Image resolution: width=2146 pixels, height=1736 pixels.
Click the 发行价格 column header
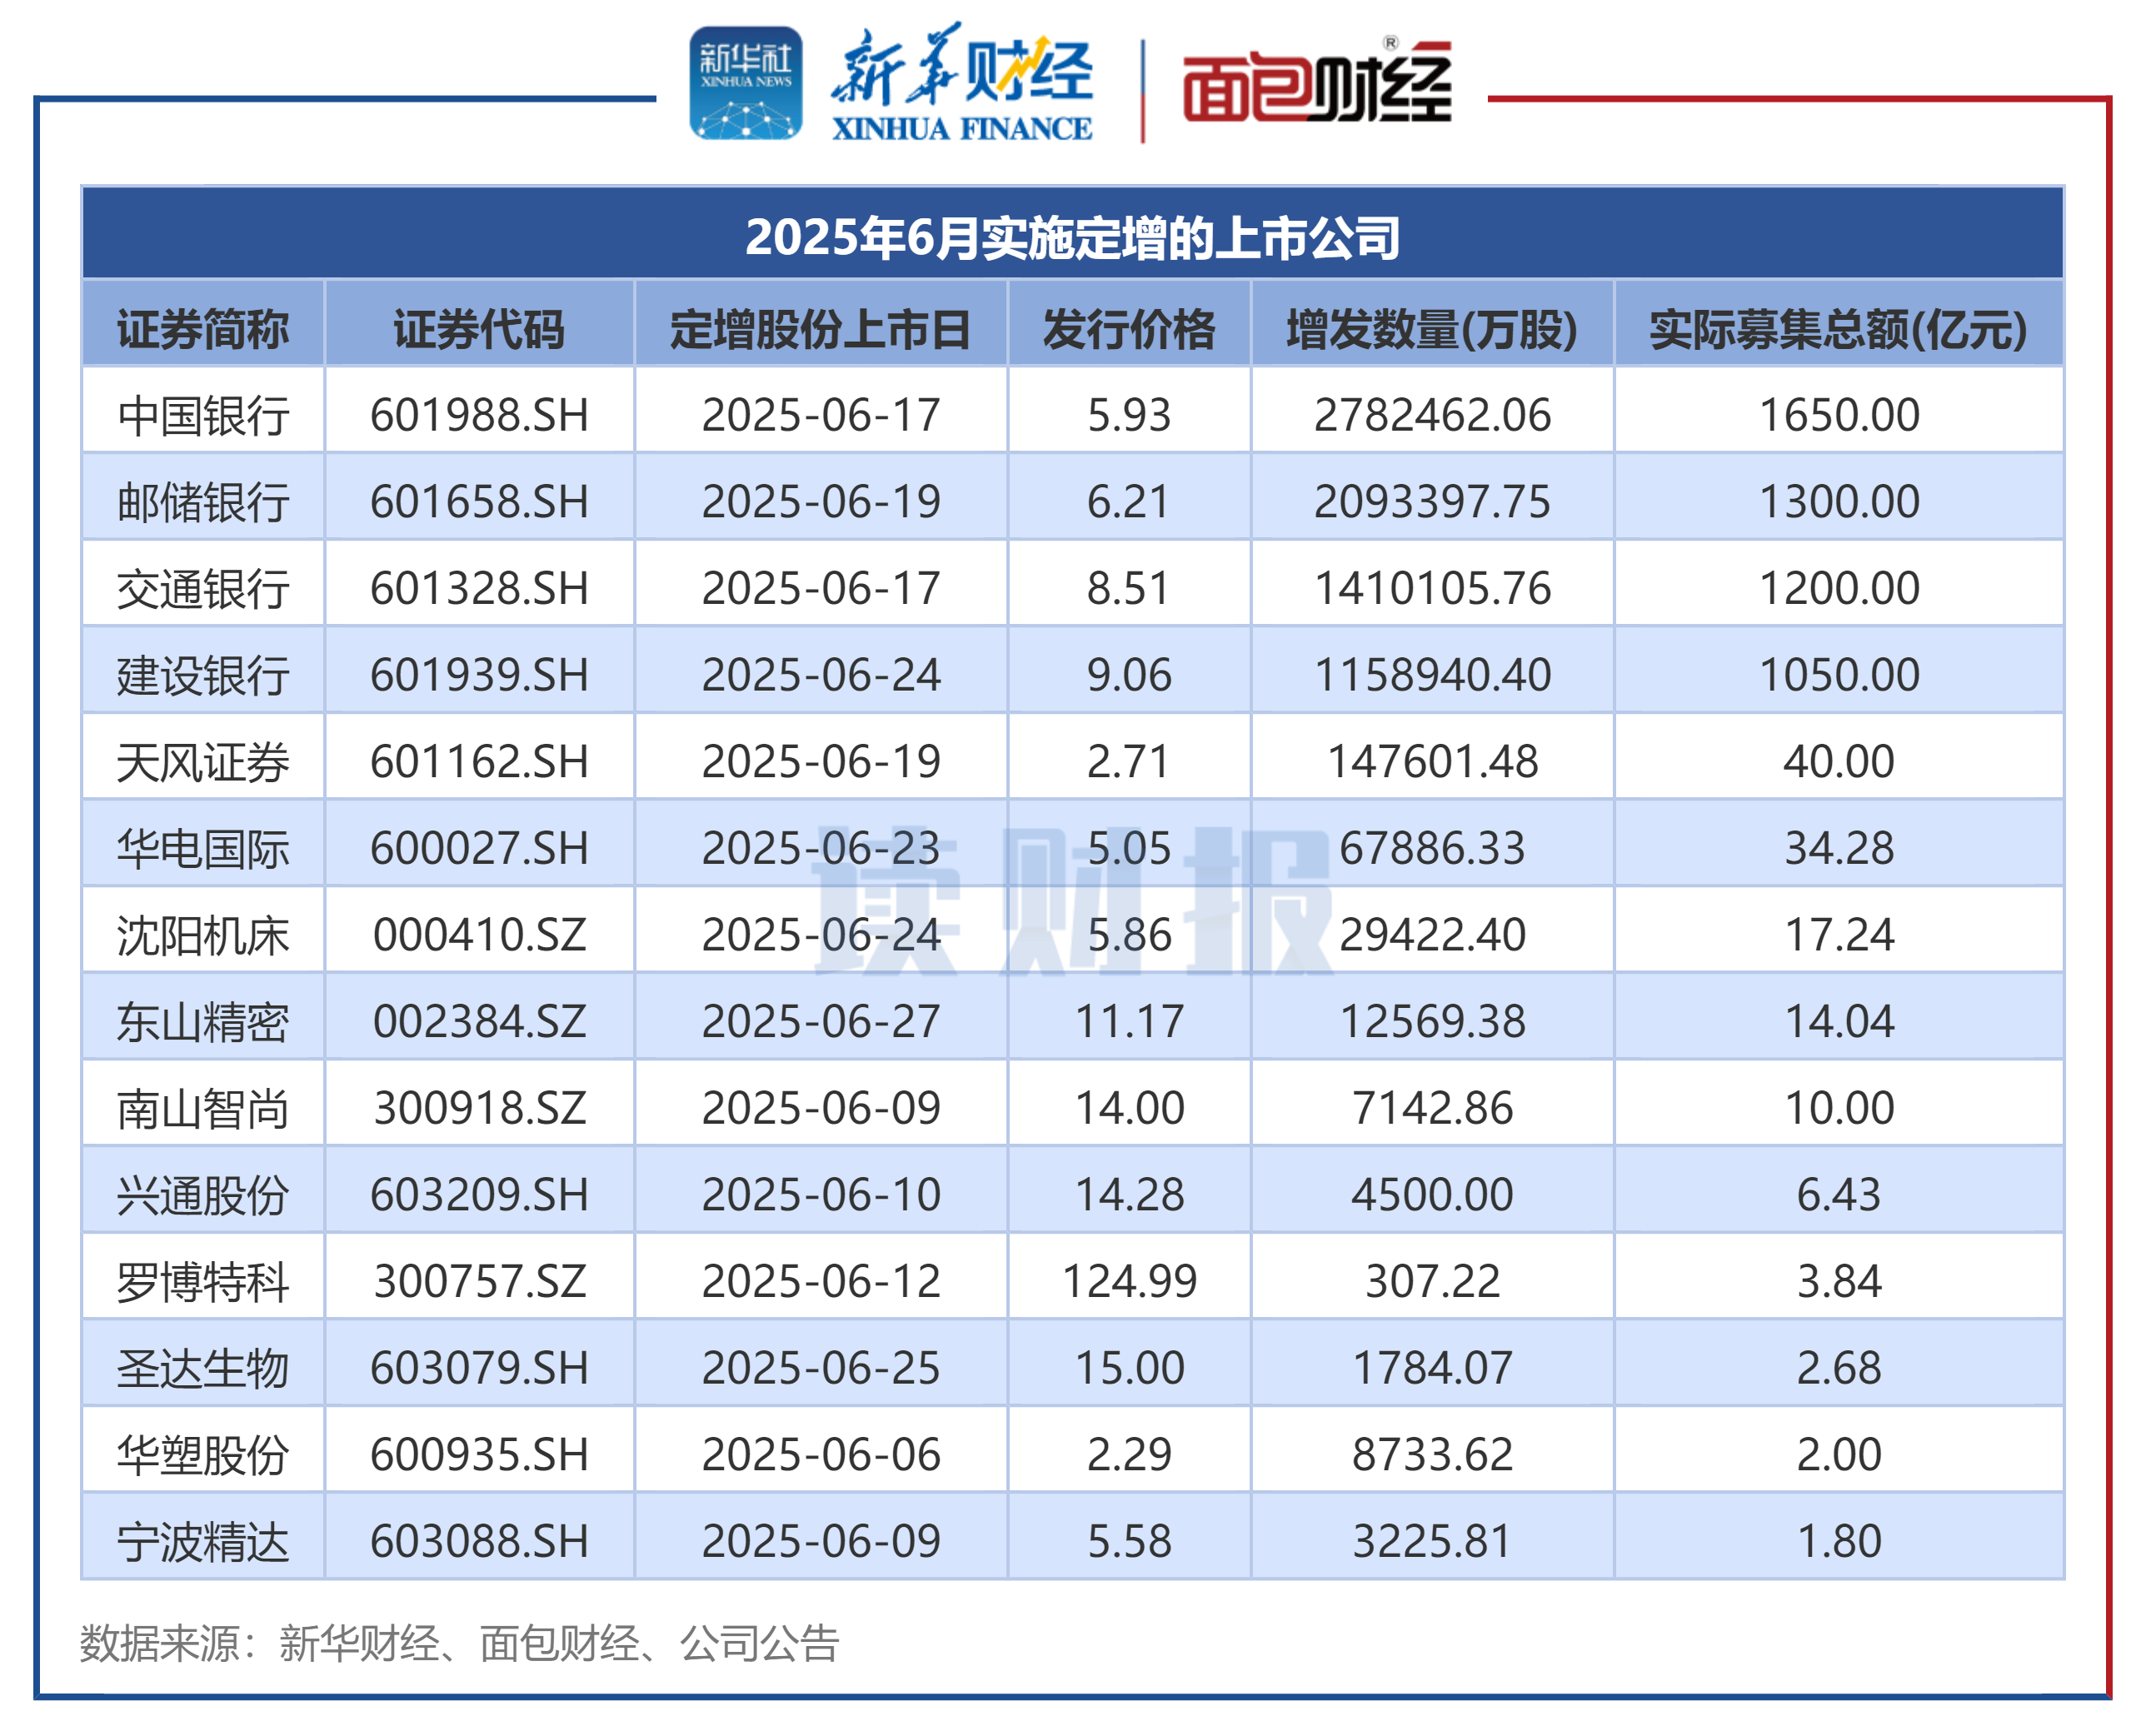[x=1129, y=329]
